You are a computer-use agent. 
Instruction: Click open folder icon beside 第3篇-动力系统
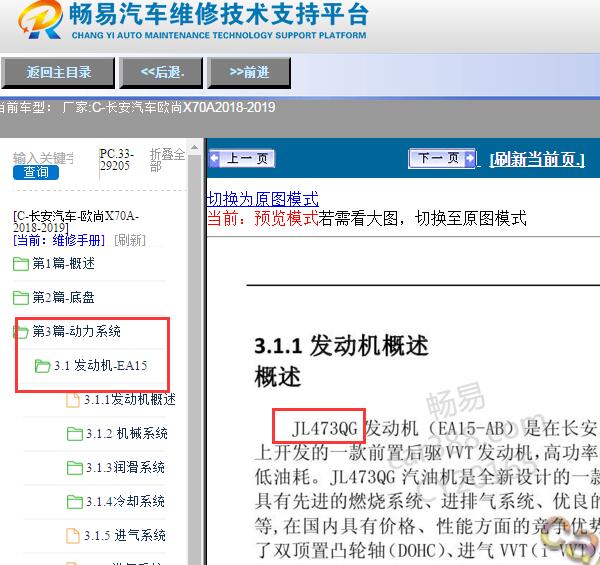click(x=21, y=332)
